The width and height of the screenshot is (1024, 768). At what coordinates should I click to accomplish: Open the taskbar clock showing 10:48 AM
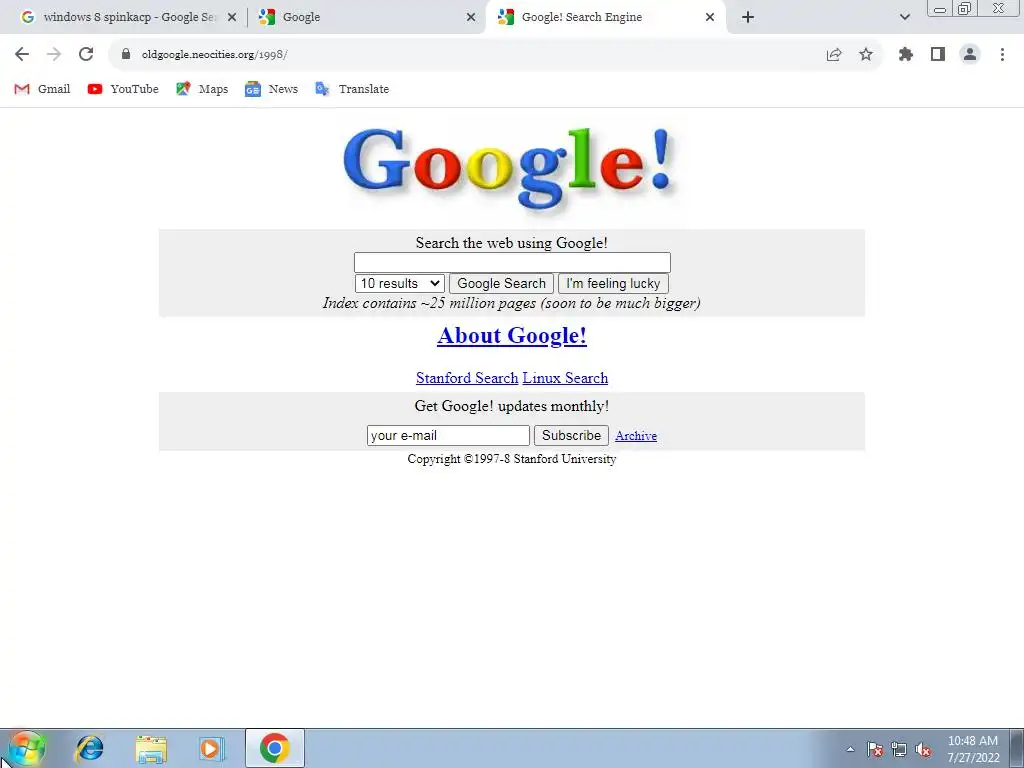point(973,749)
